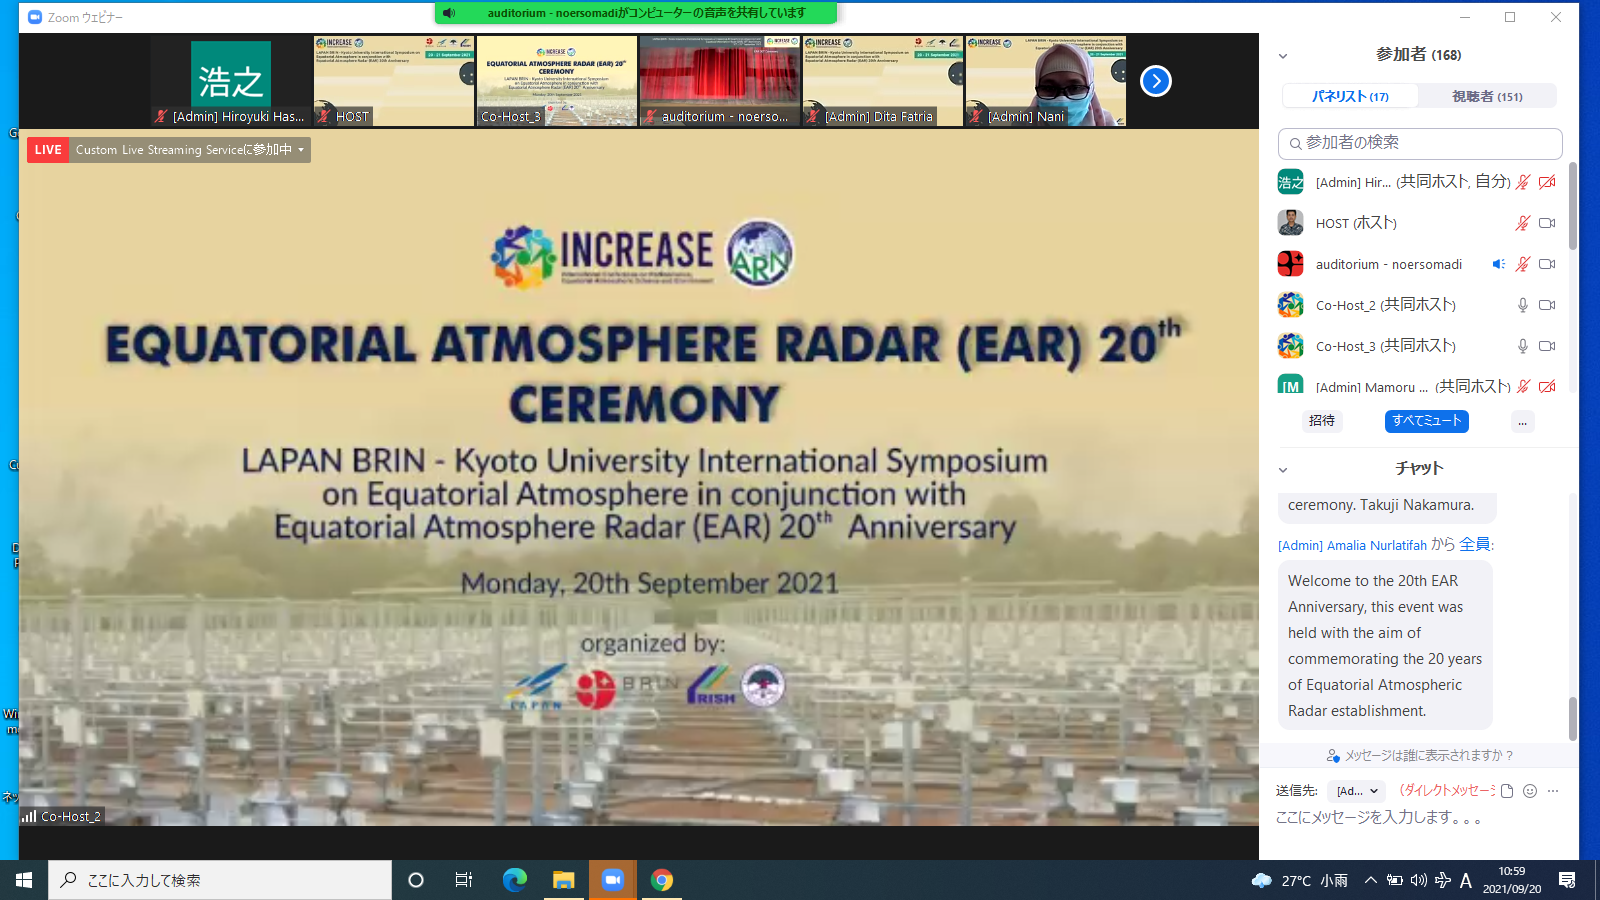This screenshot has width=1600, height=900.
Task: Click HOST's profile photo avatar
Action: [x=1290, y=223]
